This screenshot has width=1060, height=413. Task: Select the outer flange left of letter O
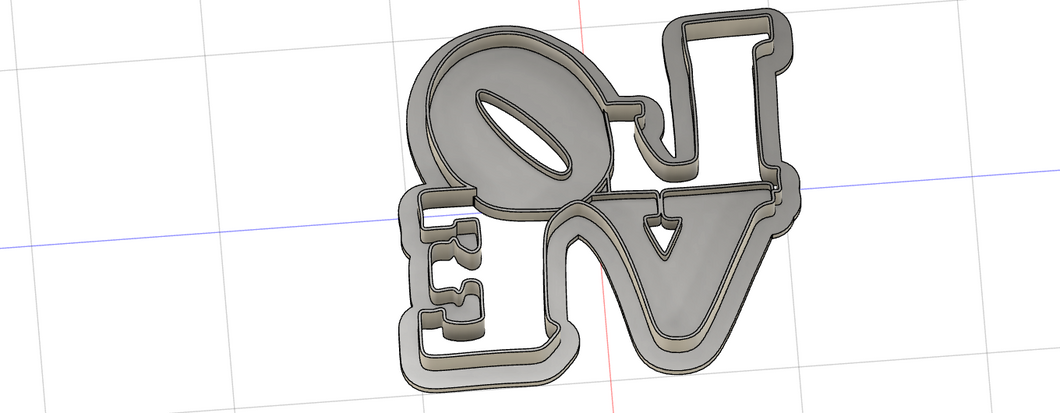tap(411, 110)
